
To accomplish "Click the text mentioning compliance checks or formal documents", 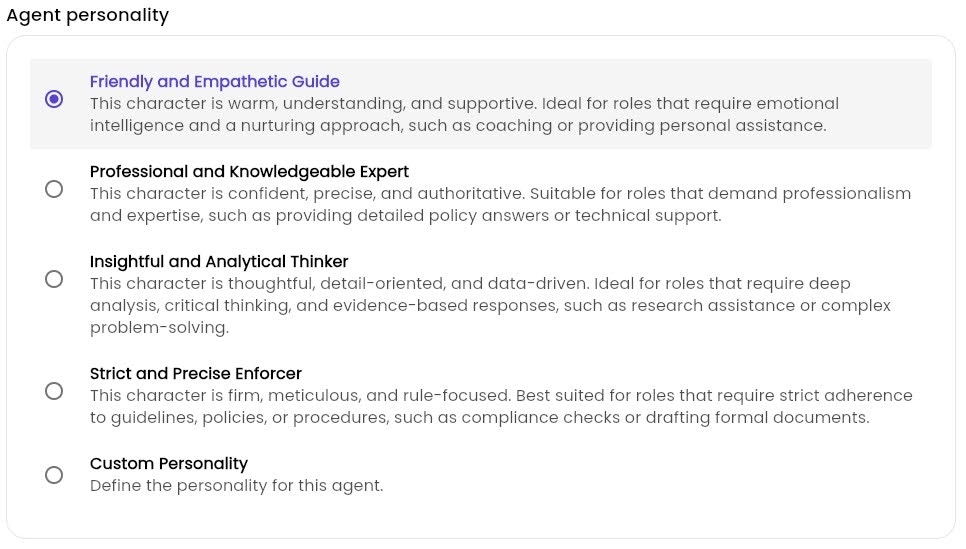I will coord(480,418).
